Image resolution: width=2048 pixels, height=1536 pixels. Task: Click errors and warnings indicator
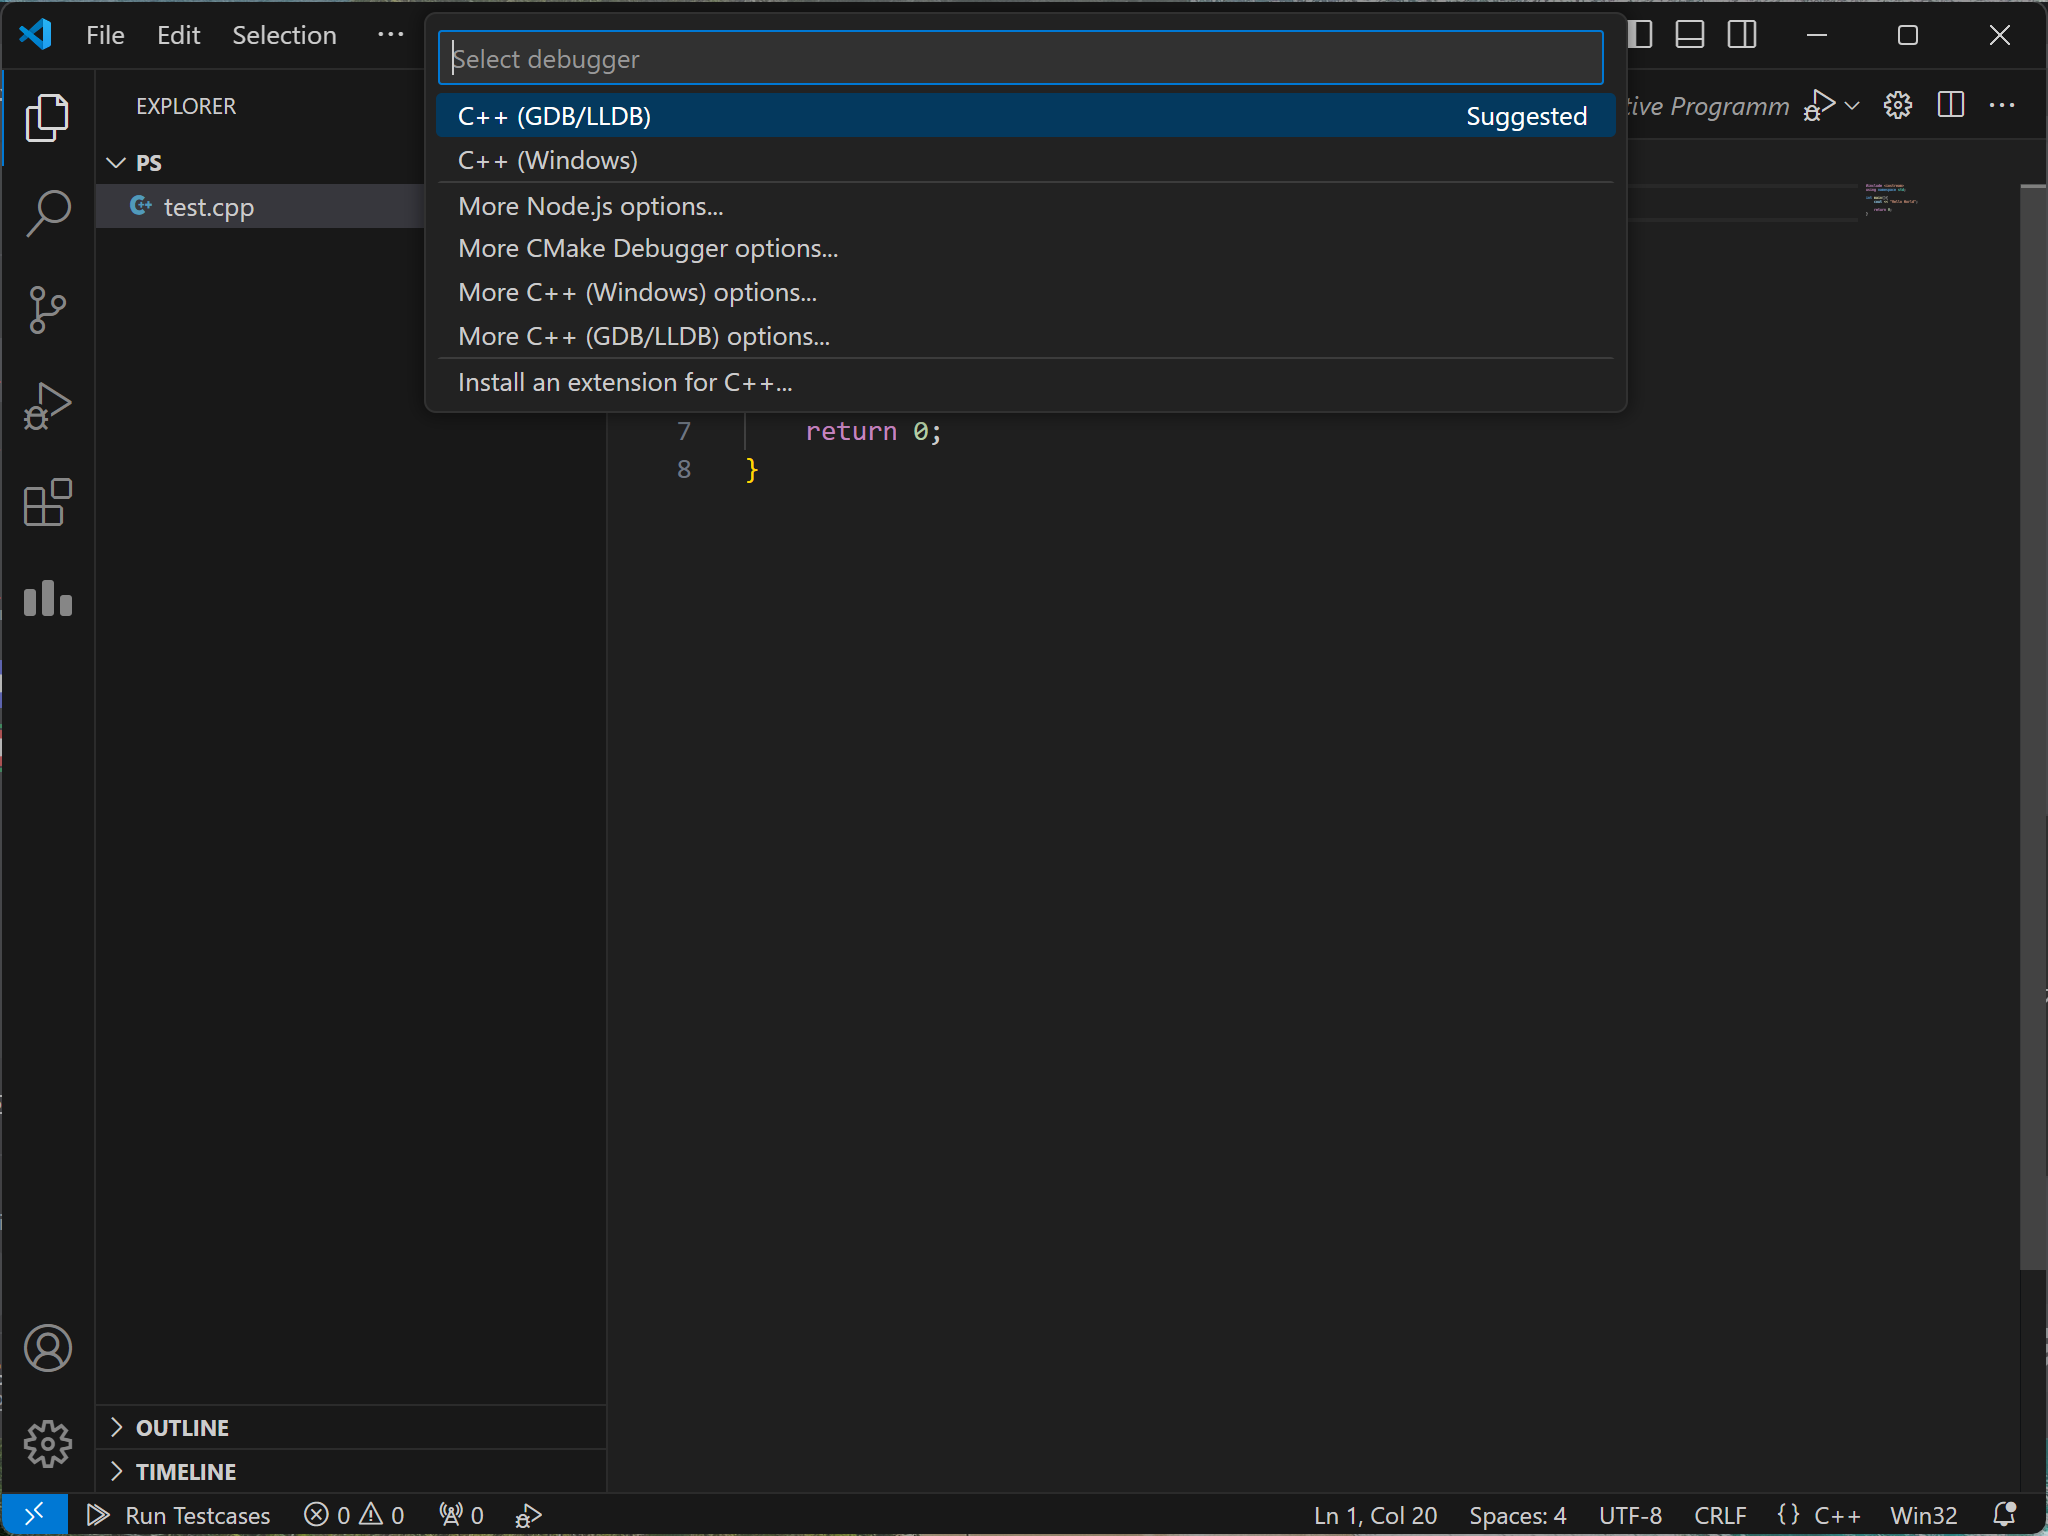354,1515
